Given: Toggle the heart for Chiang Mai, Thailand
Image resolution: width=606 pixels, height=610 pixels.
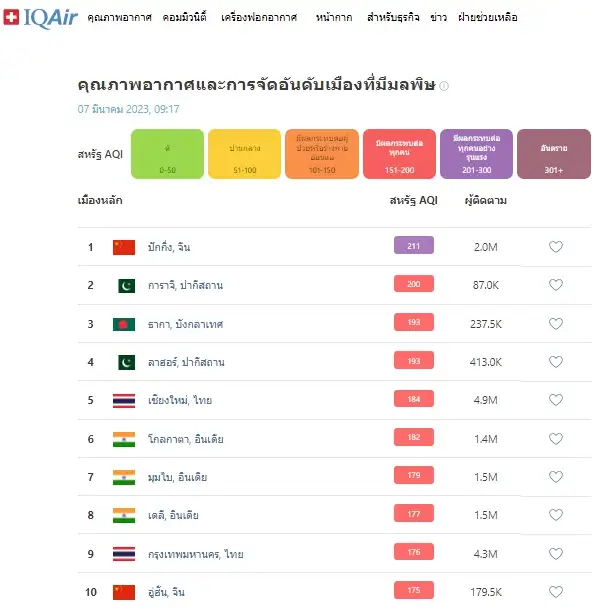Looking at the screenshot, I should click(556, 400).
